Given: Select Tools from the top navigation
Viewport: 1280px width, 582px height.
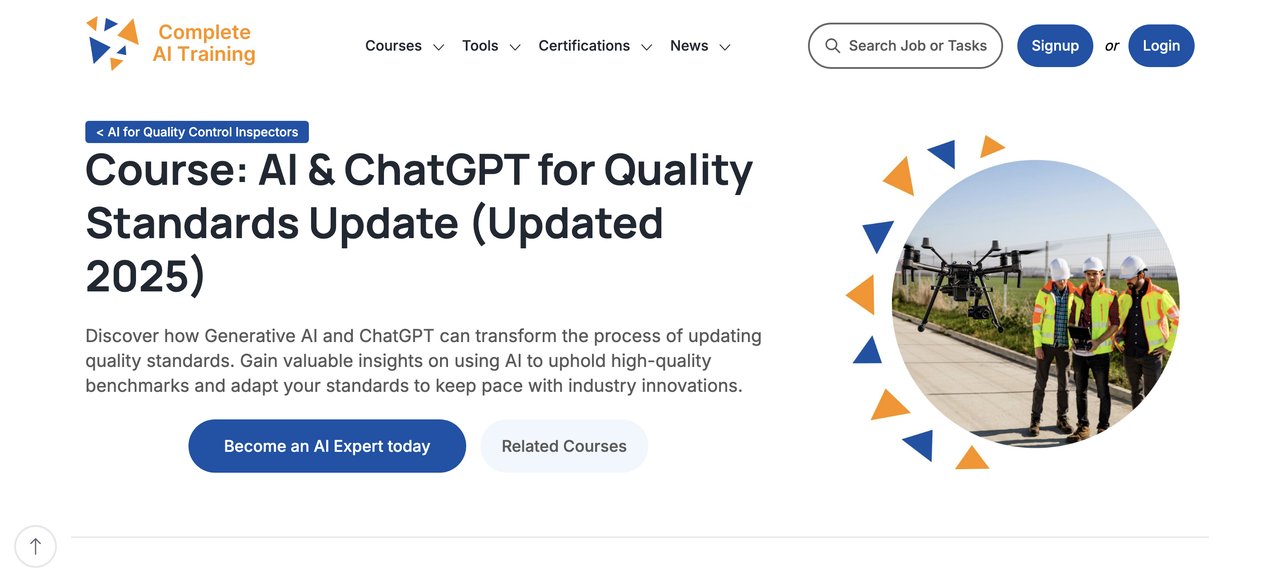Looking at the screenshot, I should [x=481, y=45].
